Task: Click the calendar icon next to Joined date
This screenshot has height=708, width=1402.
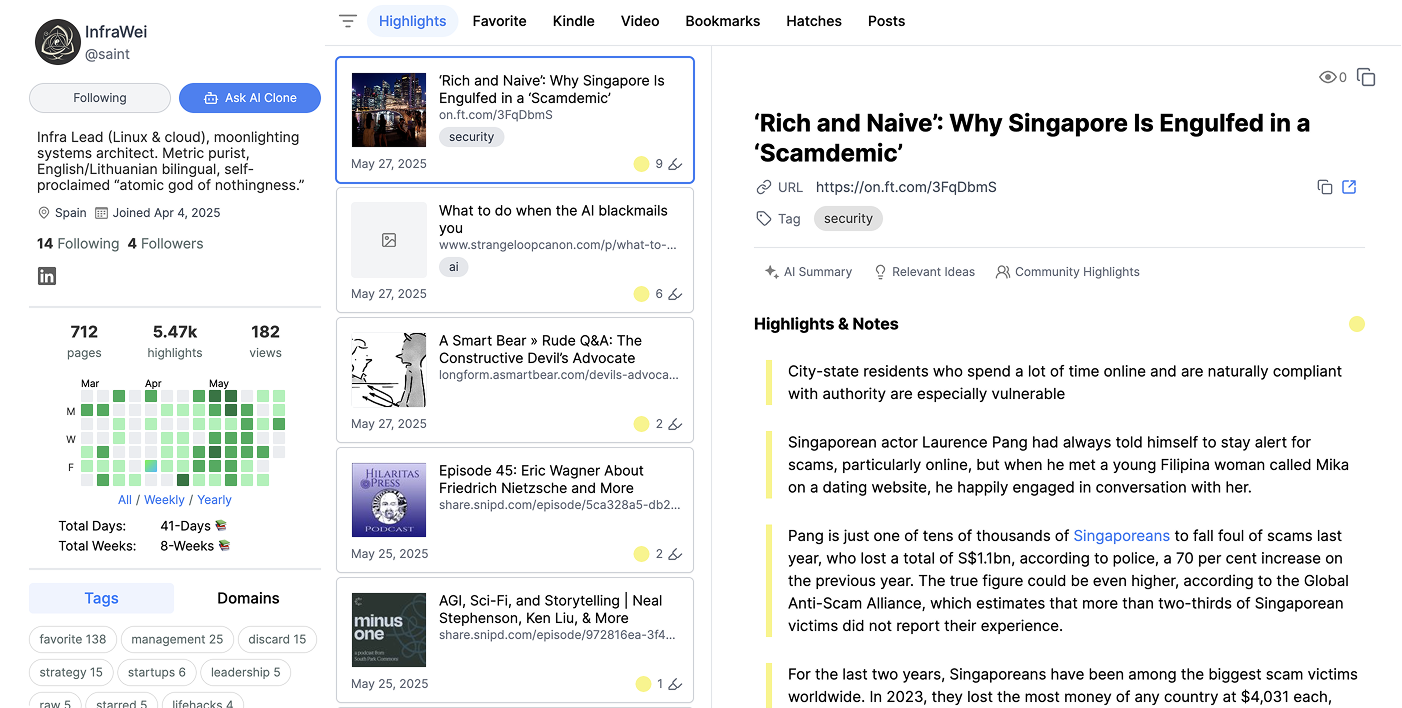Action: [x=101, y=213]
